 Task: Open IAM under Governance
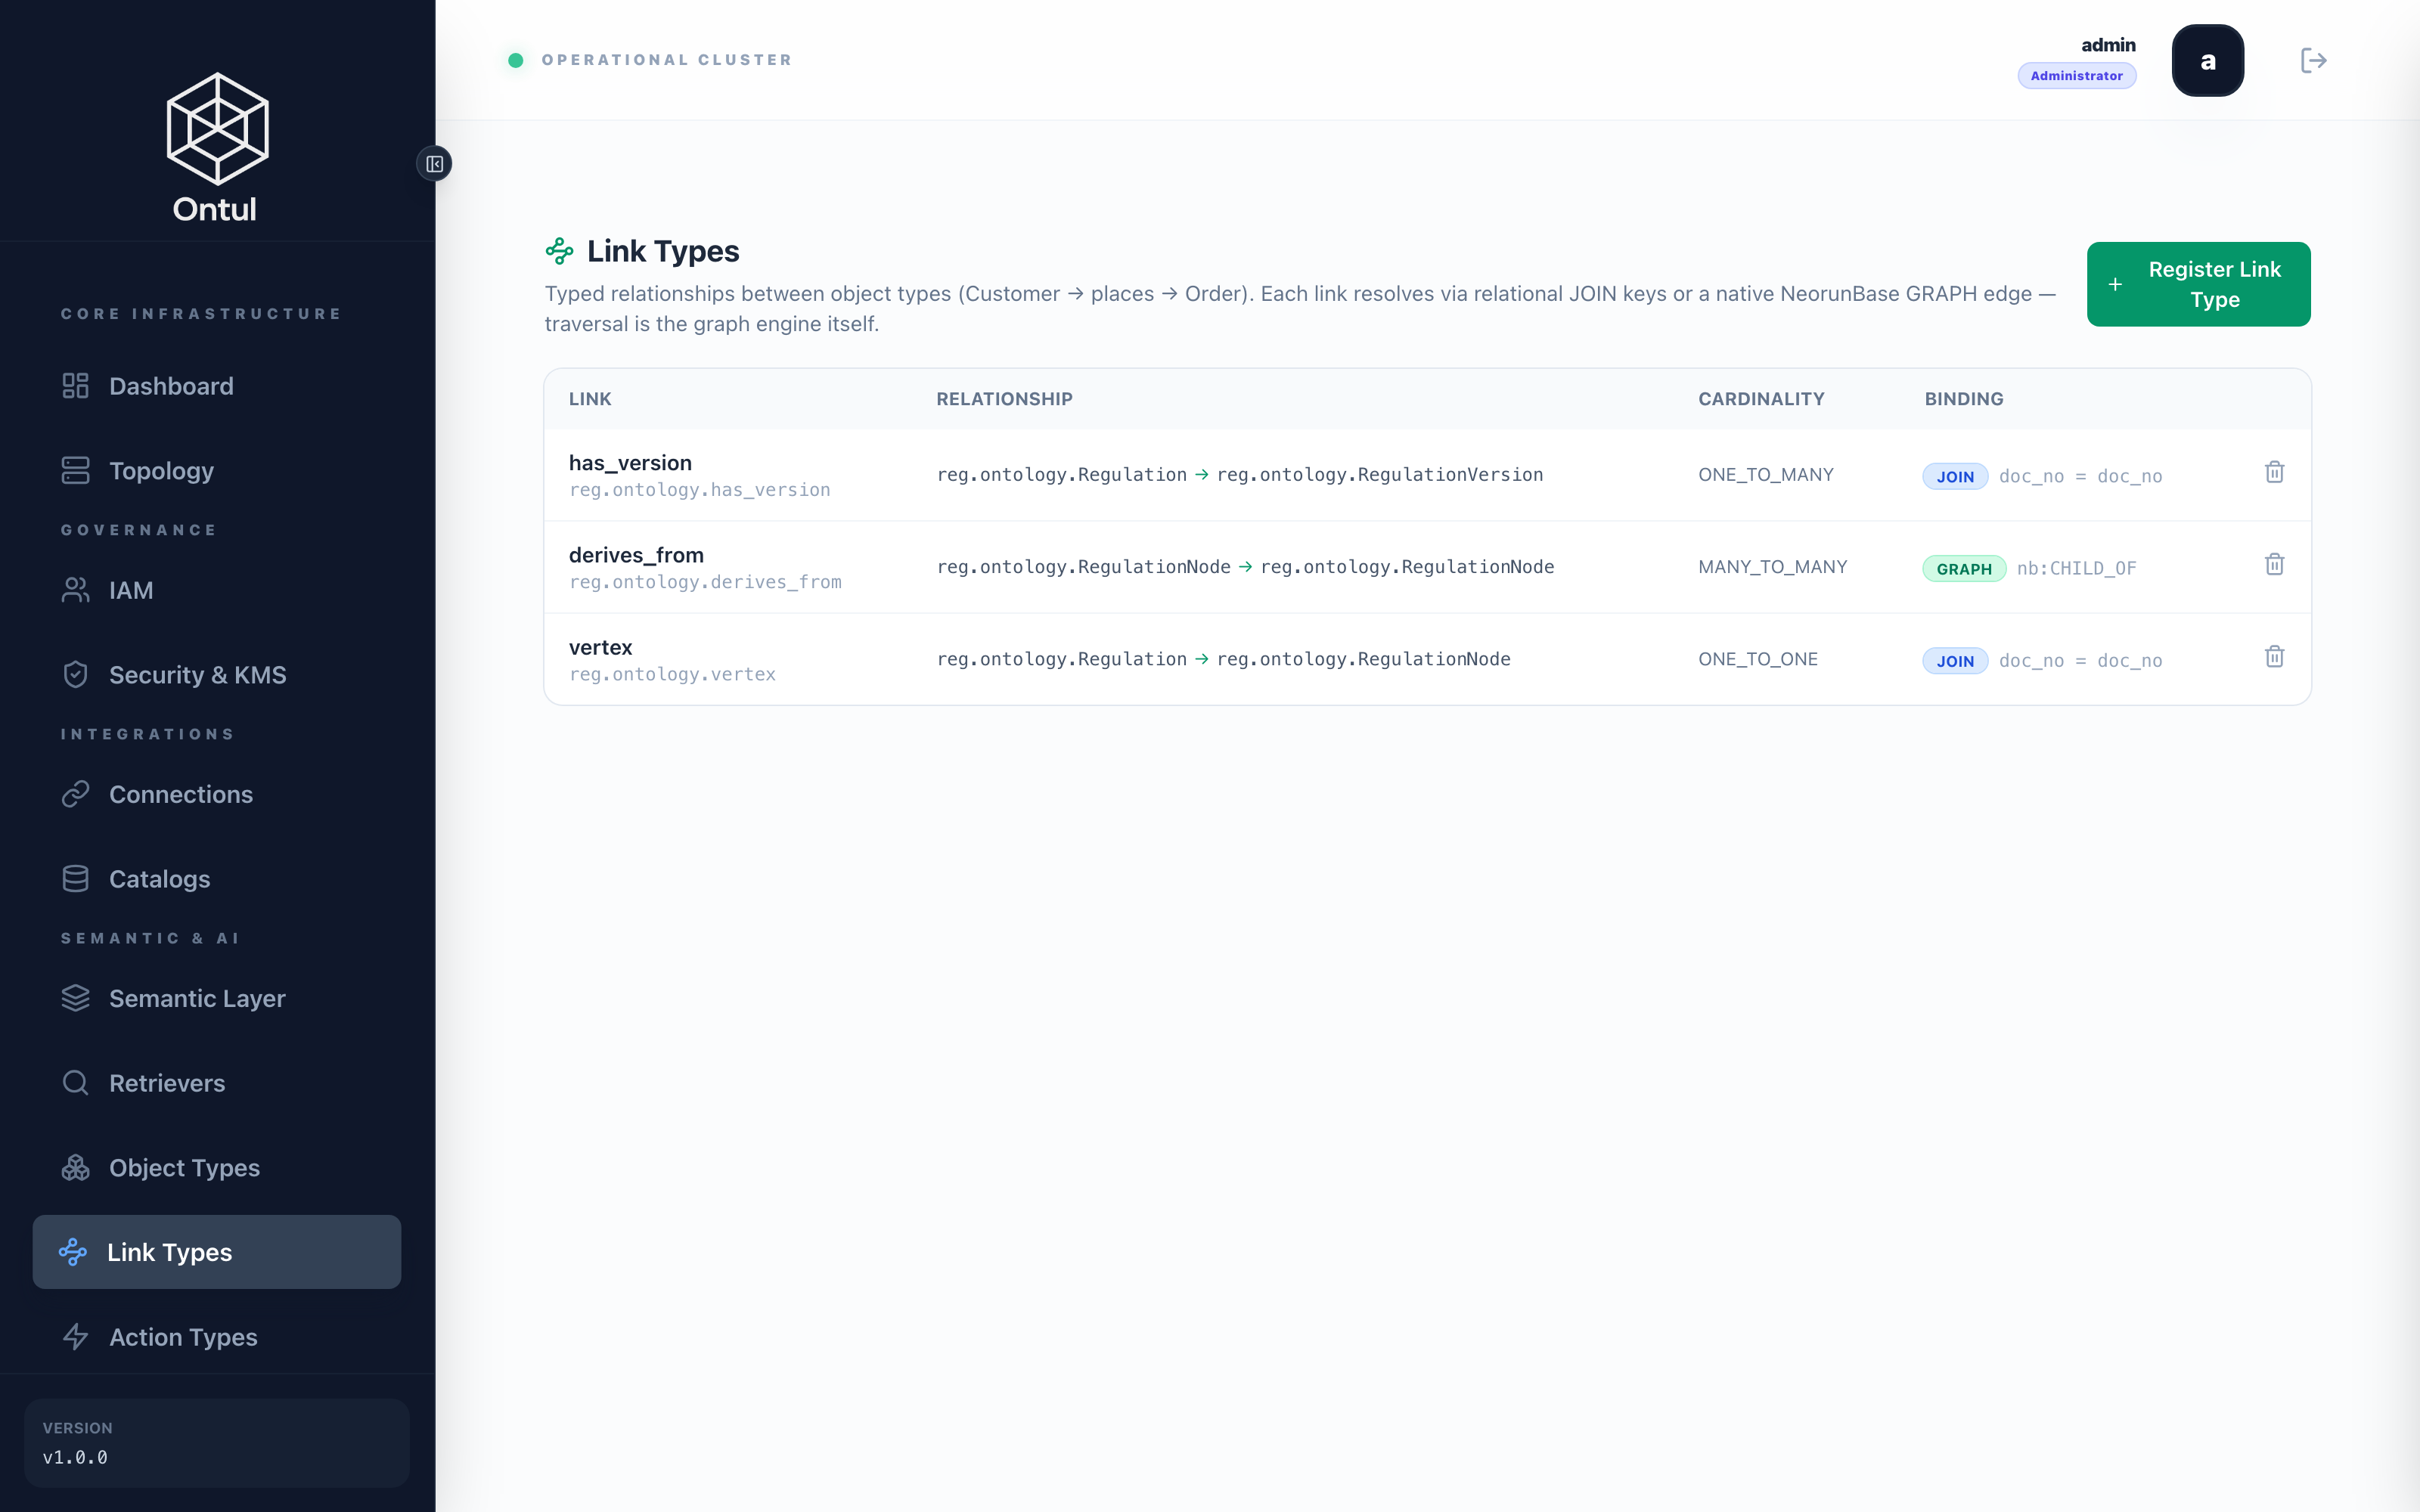pos(217,590)
